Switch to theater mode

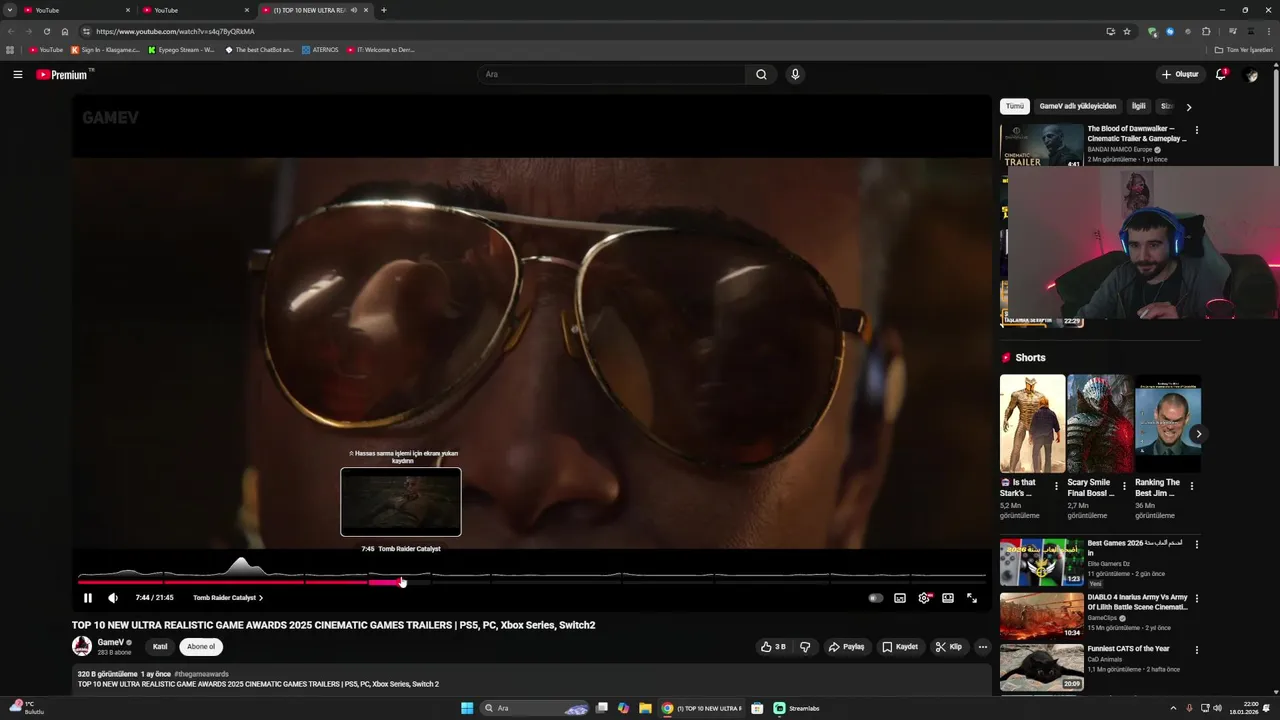pos(948,598)
